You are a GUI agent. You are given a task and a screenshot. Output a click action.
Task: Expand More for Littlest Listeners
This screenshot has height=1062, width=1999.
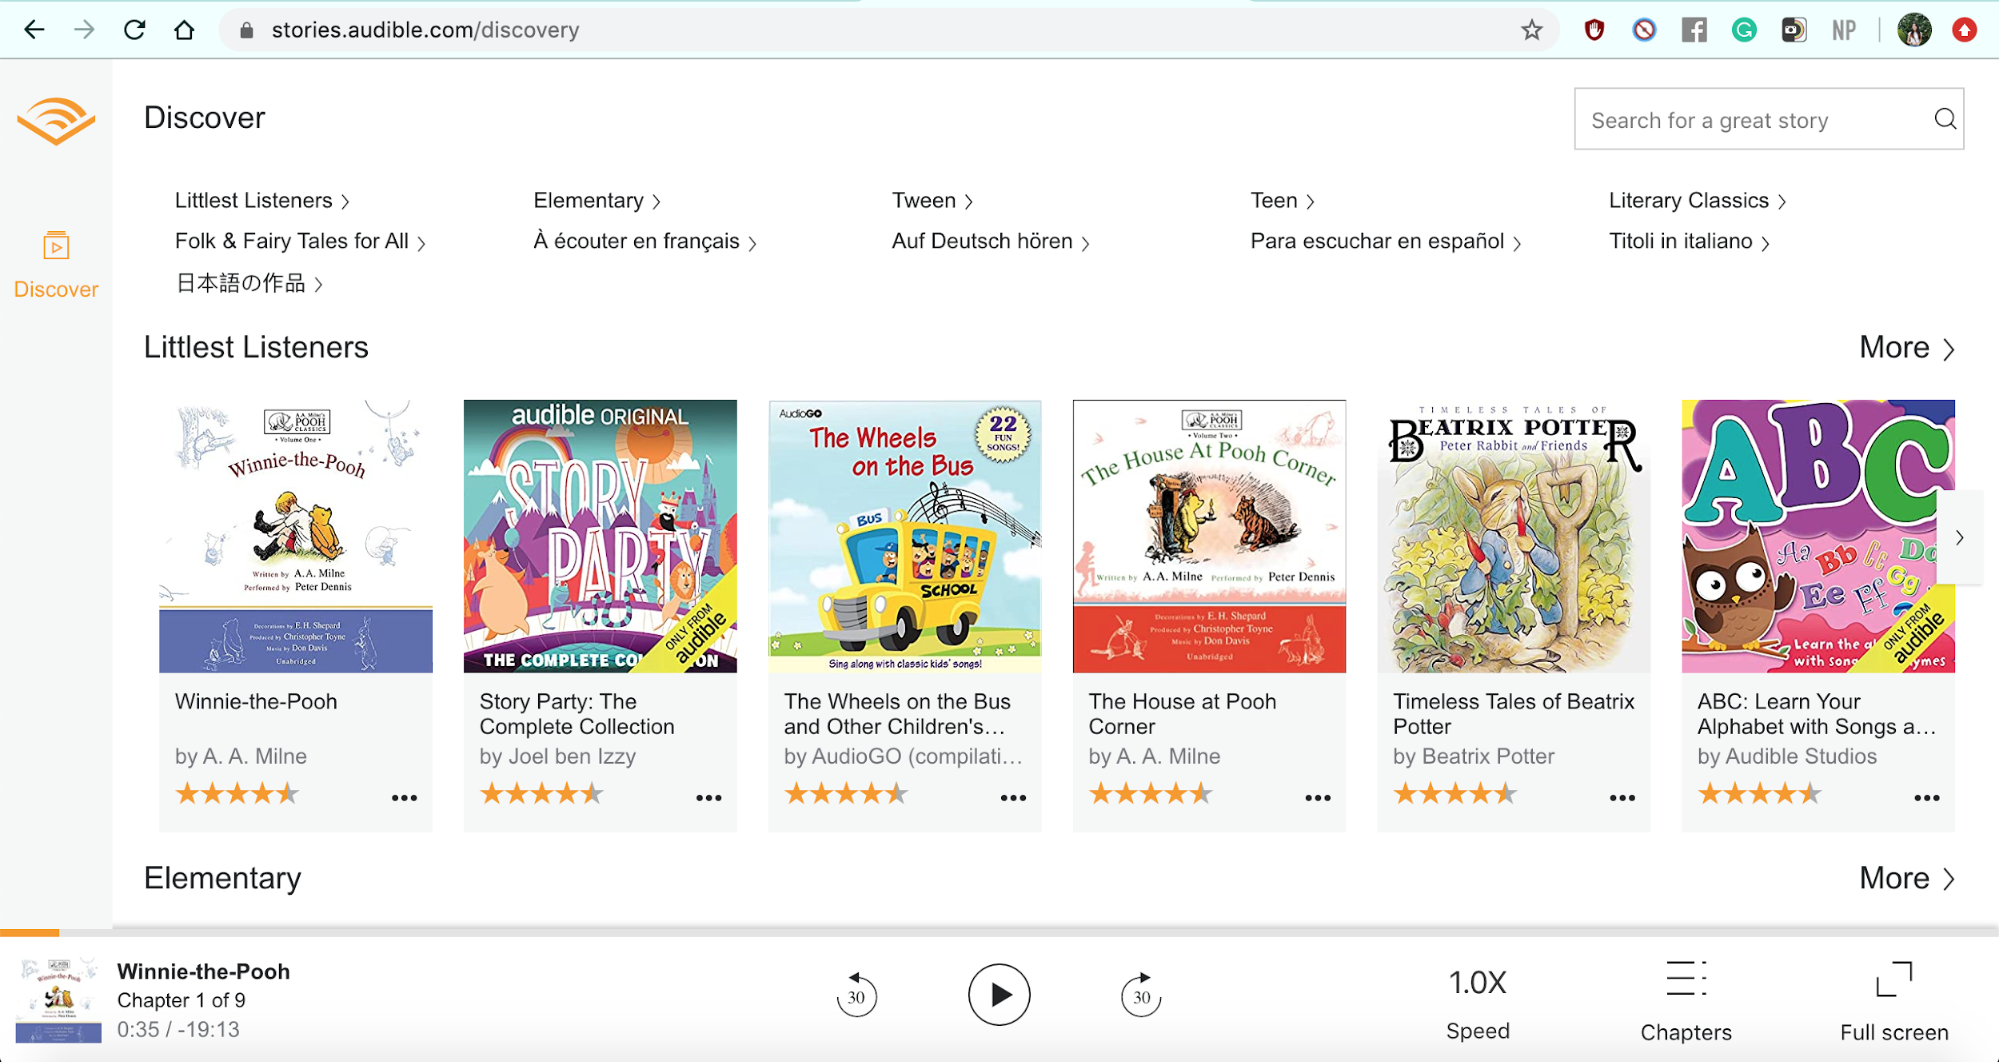(x=1906, y=348)
